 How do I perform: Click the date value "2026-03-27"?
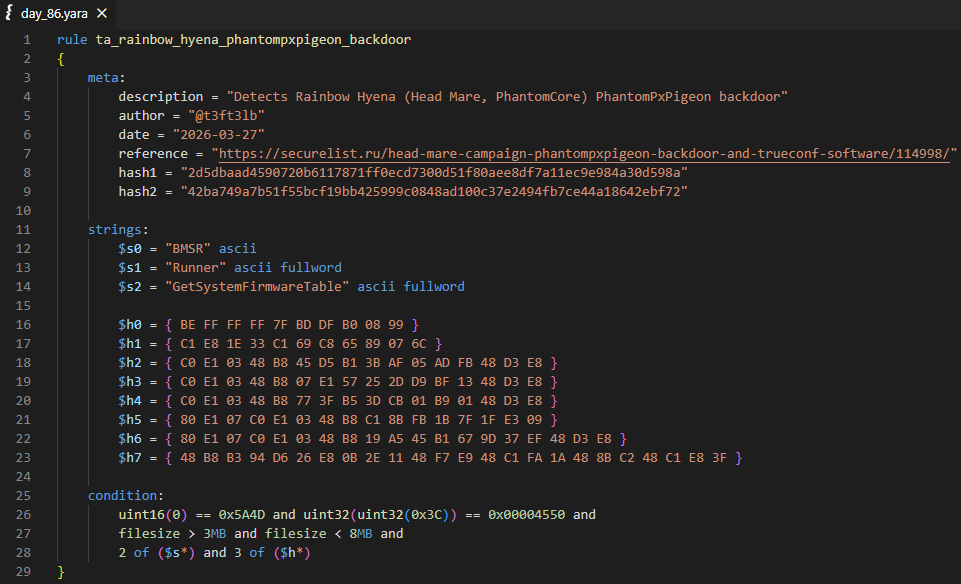[218, 135]
